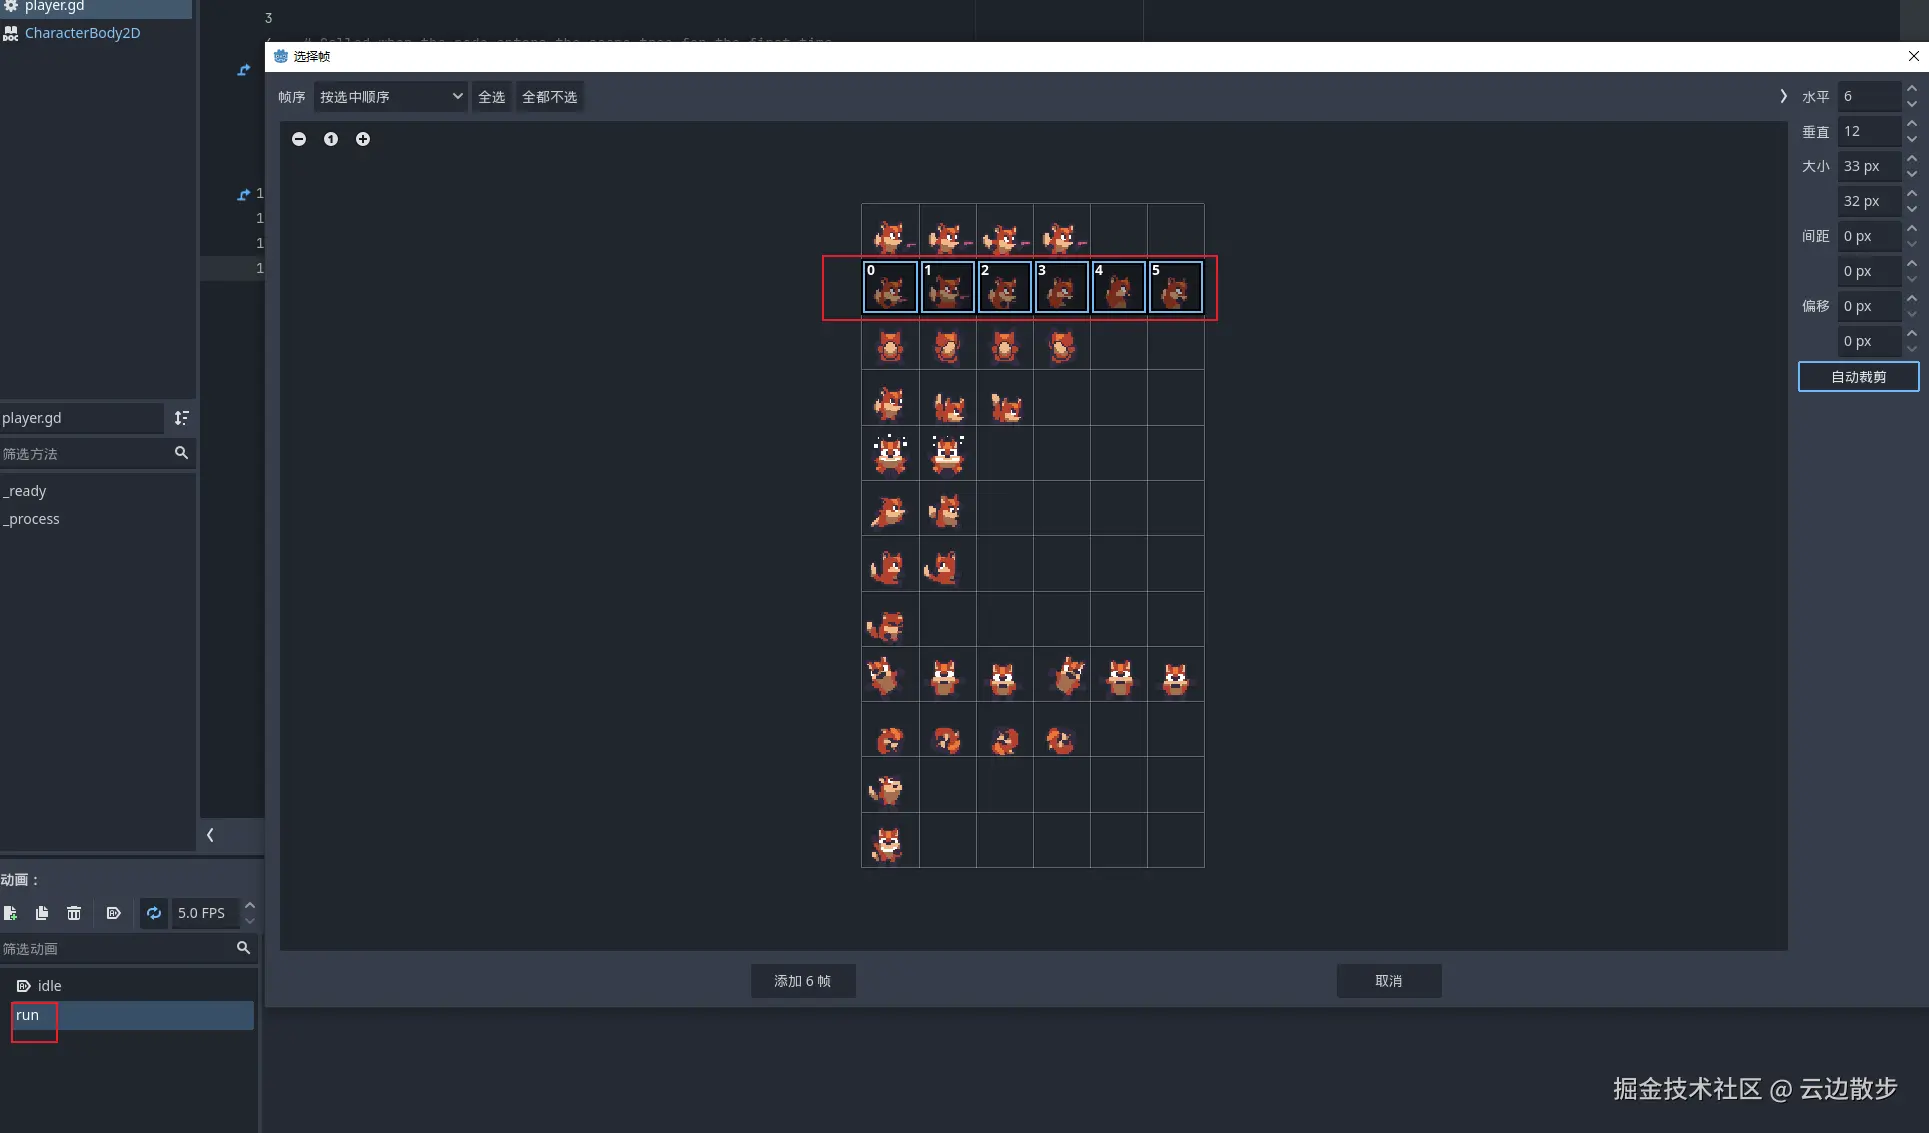Click the 添加 6 帧 button
1929x1133 pixels.
pos(802,981)
